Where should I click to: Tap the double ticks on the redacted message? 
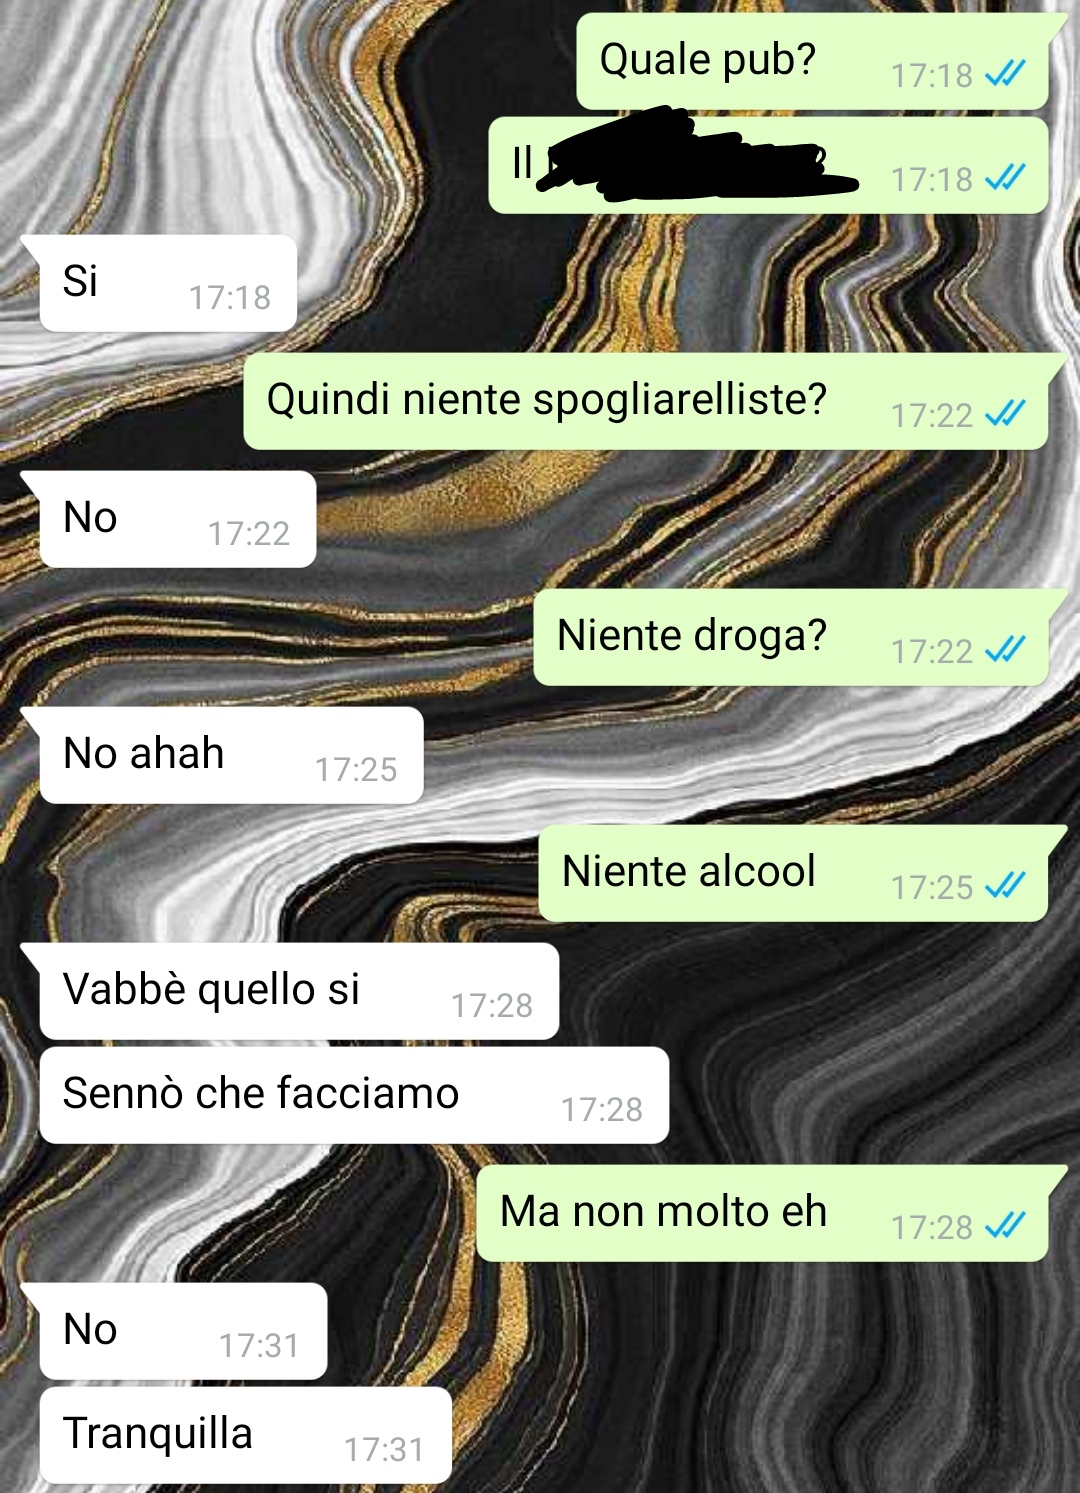click(1005, 179)
